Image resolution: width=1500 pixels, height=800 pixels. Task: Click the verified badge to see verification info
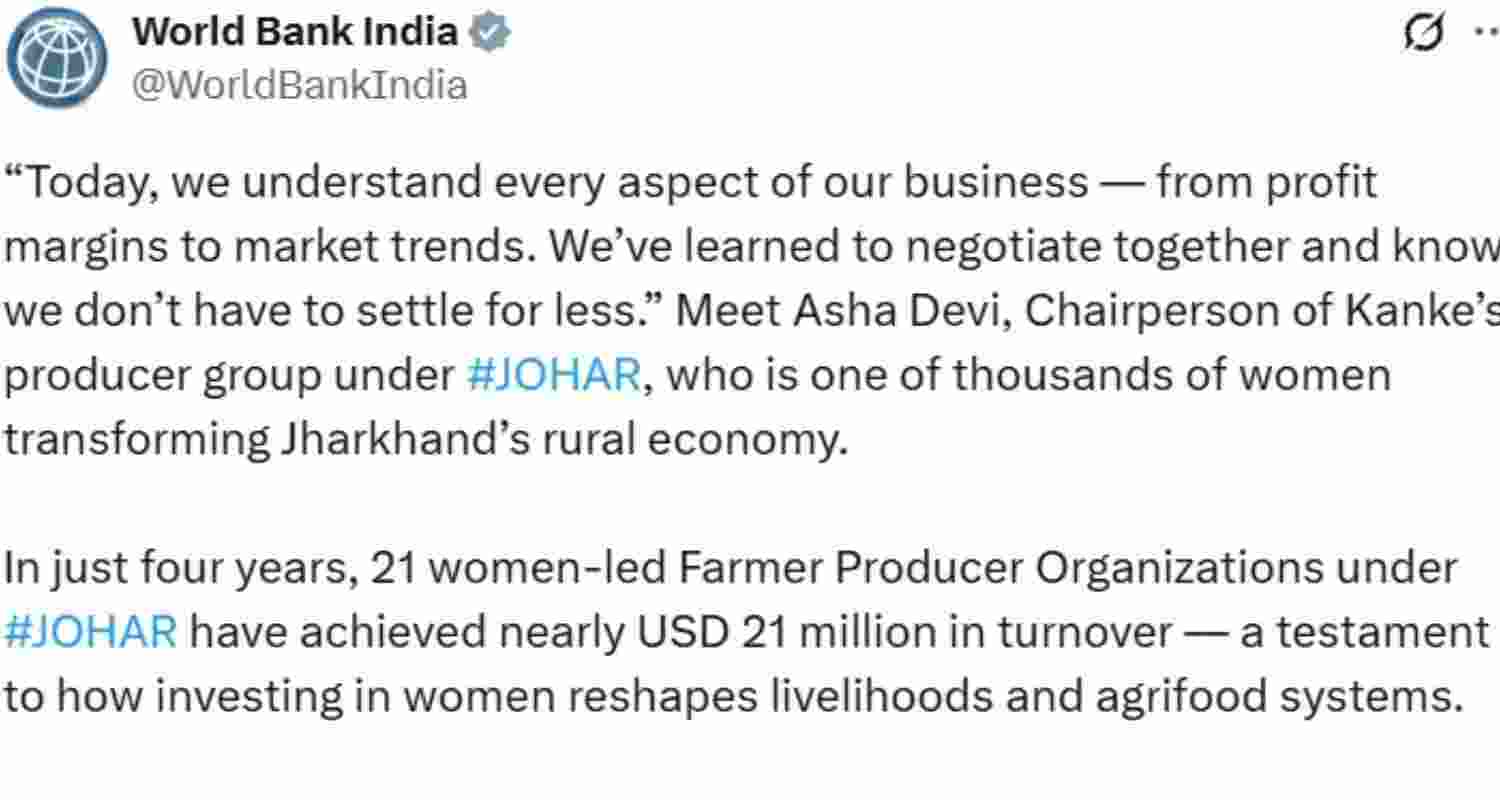pos(489,30)
